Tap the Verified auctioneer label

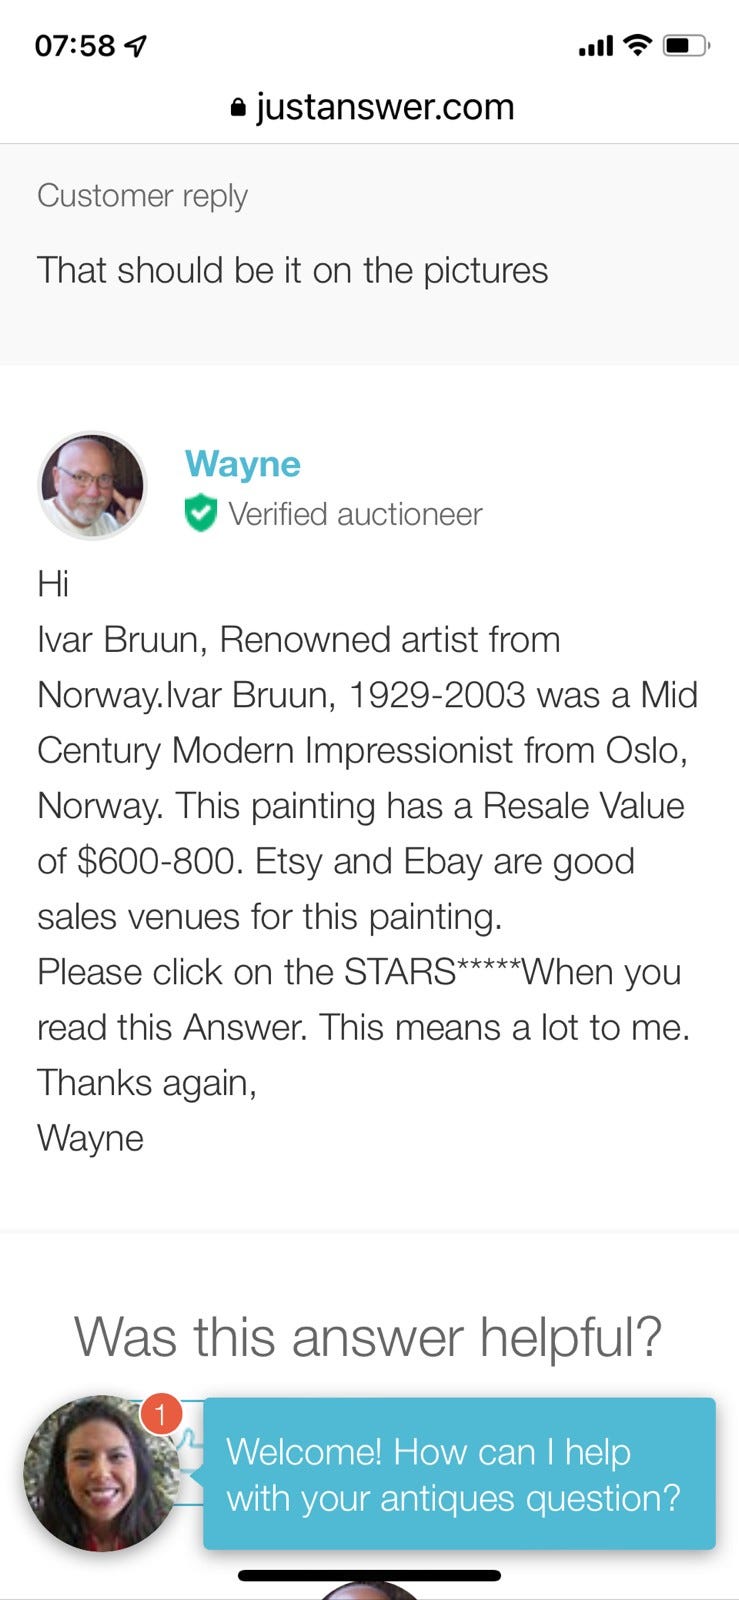[355, 514]
